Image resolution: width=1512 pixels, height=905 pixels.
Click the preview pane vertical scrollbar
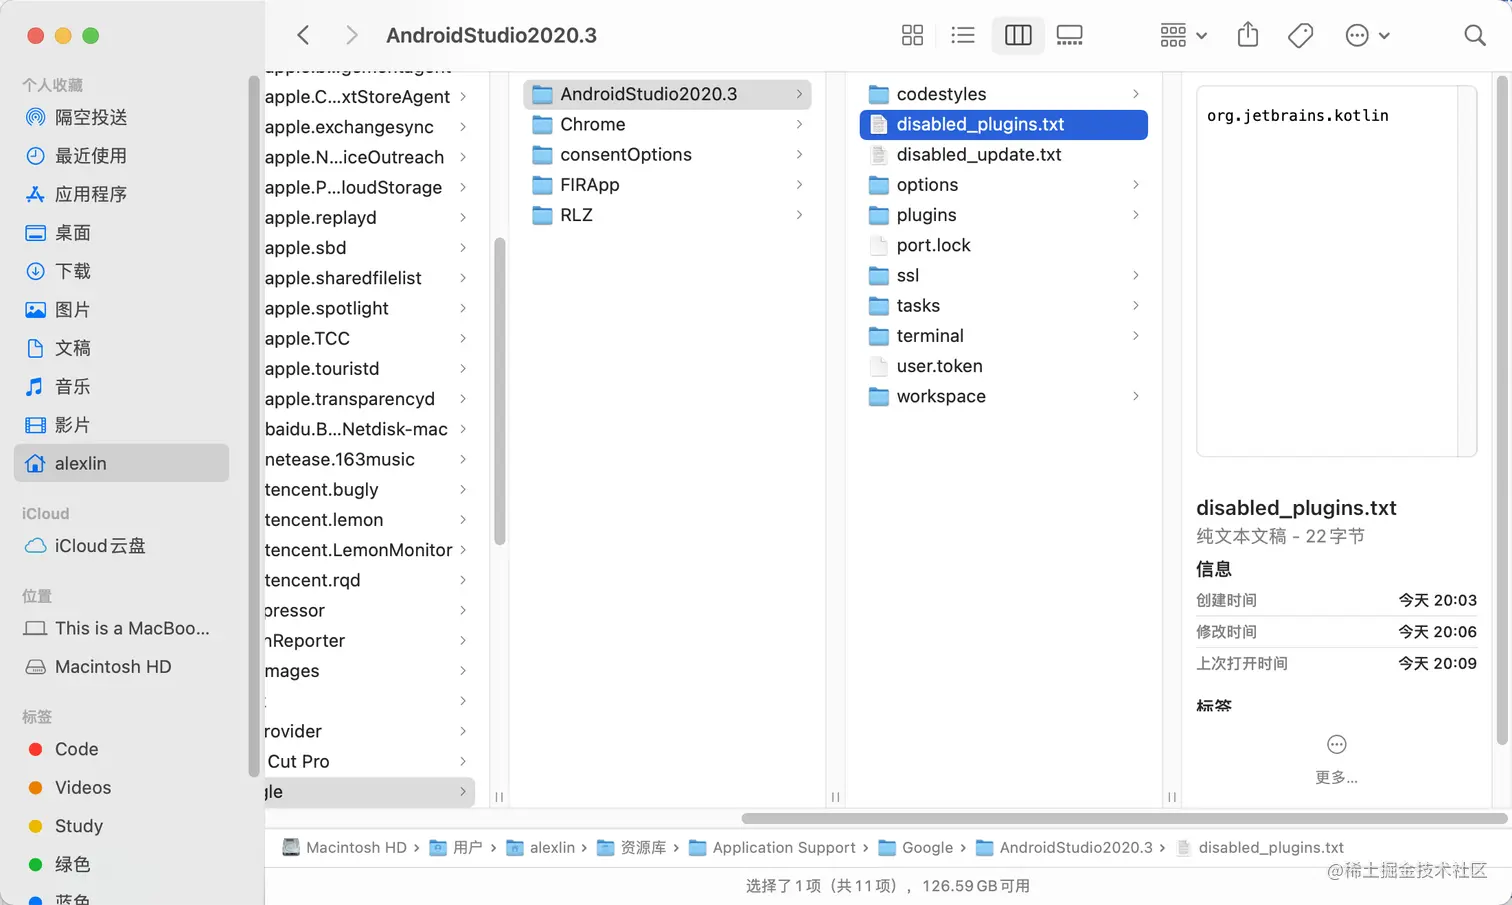1502,410
